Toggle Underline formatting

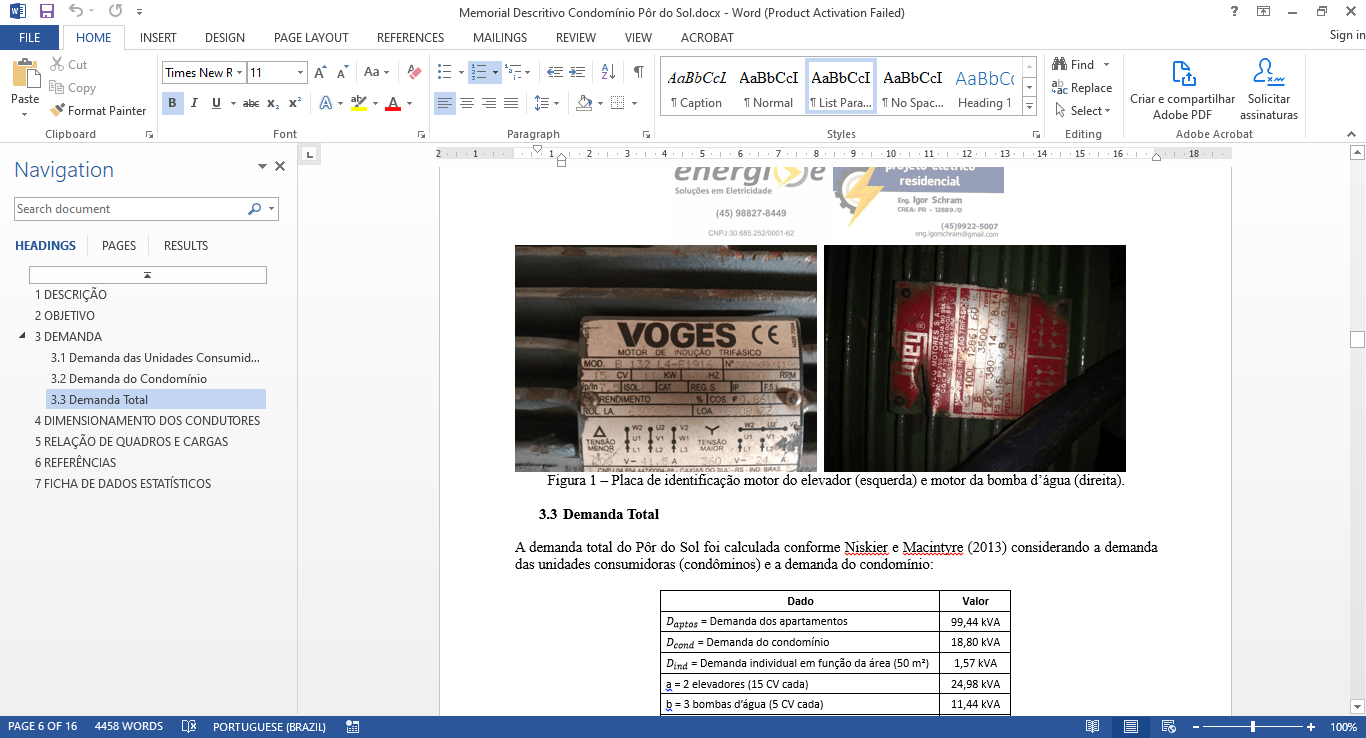(x=215, y=103)
